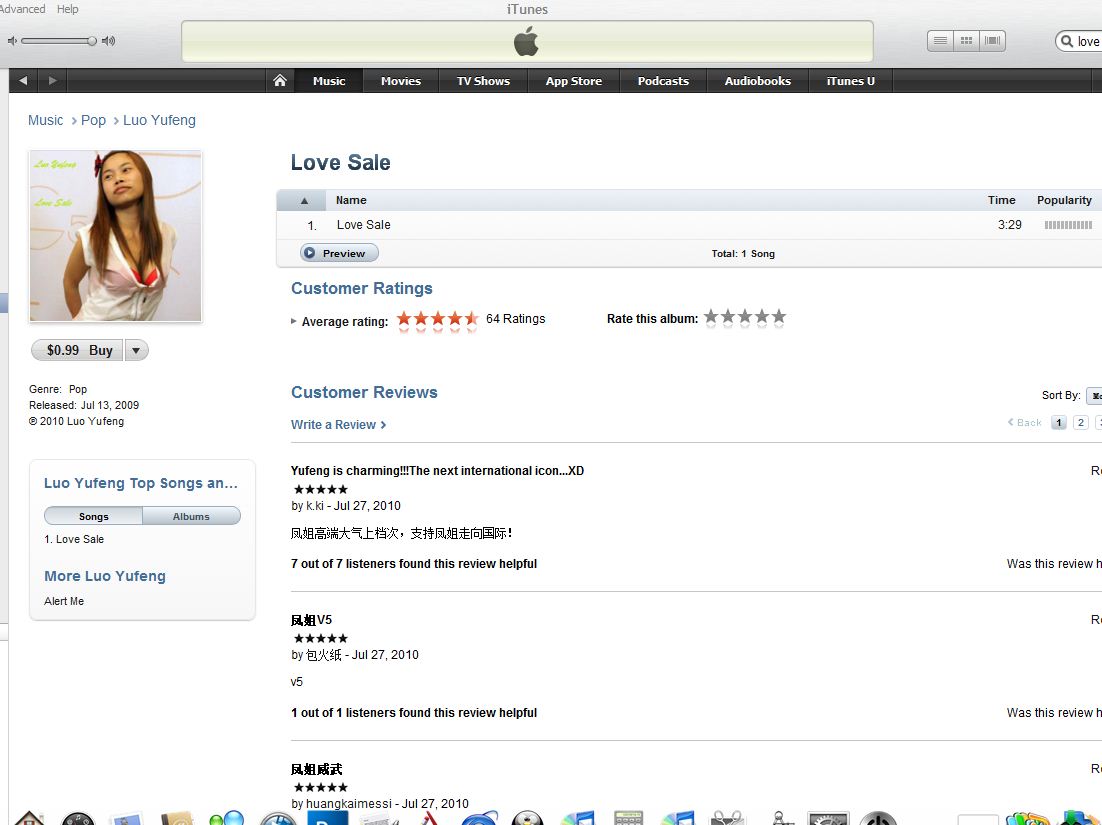The width and height of the screenshot is (1102, 825).
Task: Sort by the Popularity column header
Action: [1064, 200]
